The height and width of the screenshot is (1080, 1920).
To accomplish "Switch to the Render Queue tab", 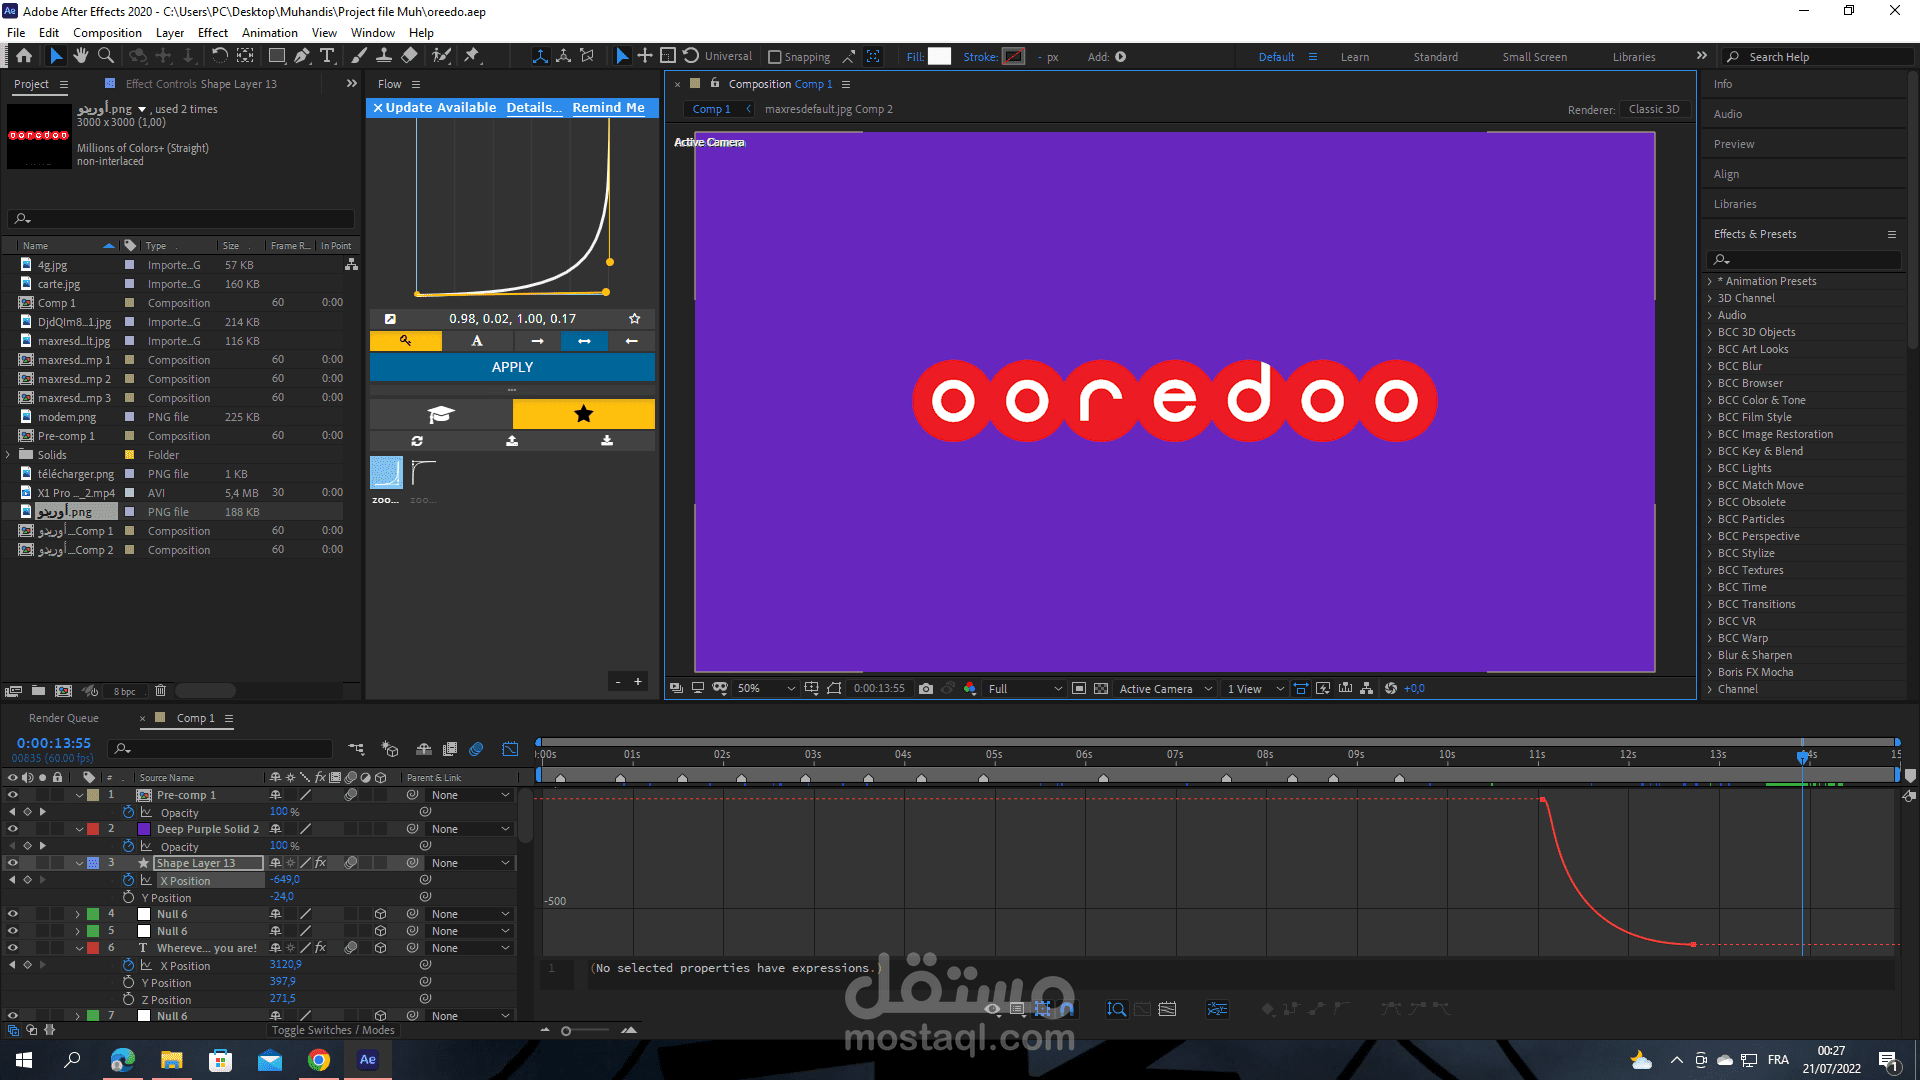I will [64, 718].
